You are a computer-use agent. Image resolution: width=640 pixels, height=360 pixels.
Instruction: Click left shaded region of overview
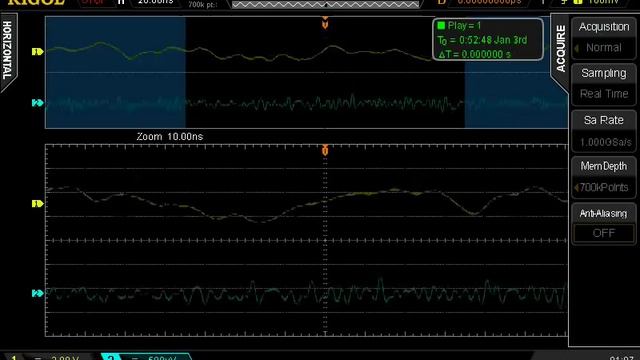click(x=115, y=72)
